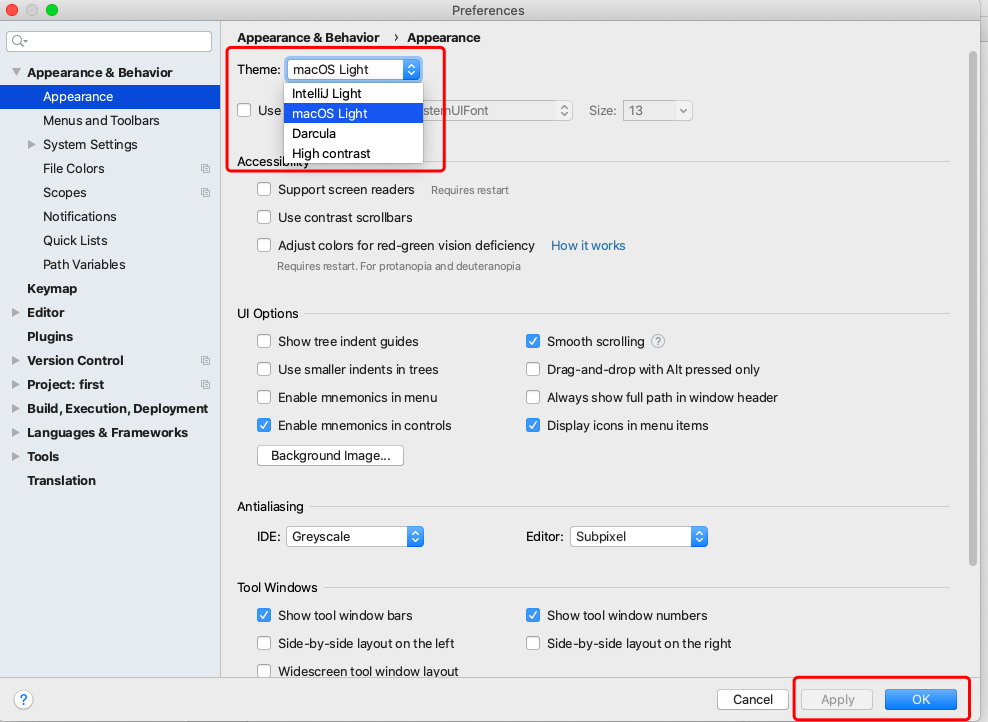Expand the System Settings node
Image resolution: width=988 pixels, height=722 pixels.
(32, 144)
